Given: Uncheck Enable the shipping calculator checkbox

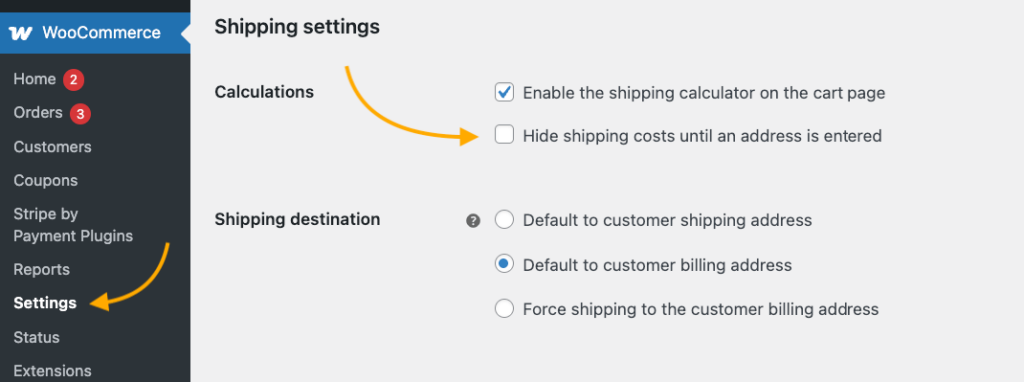Looking at the screenshot, I should pos(504,93).
